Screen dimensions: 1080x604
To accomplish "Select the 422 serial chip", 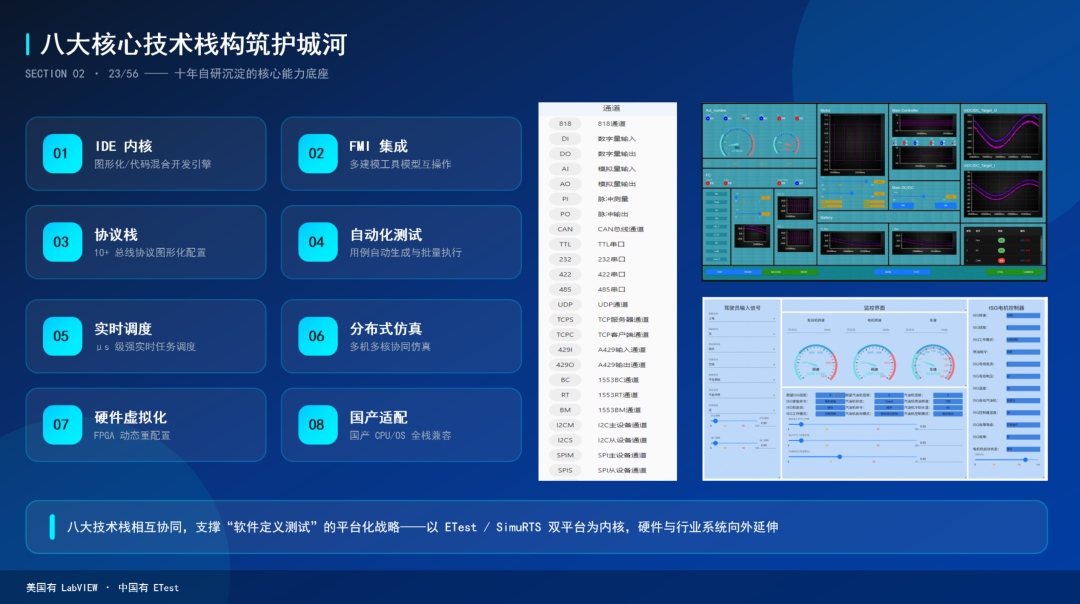I will pos(565,274).
